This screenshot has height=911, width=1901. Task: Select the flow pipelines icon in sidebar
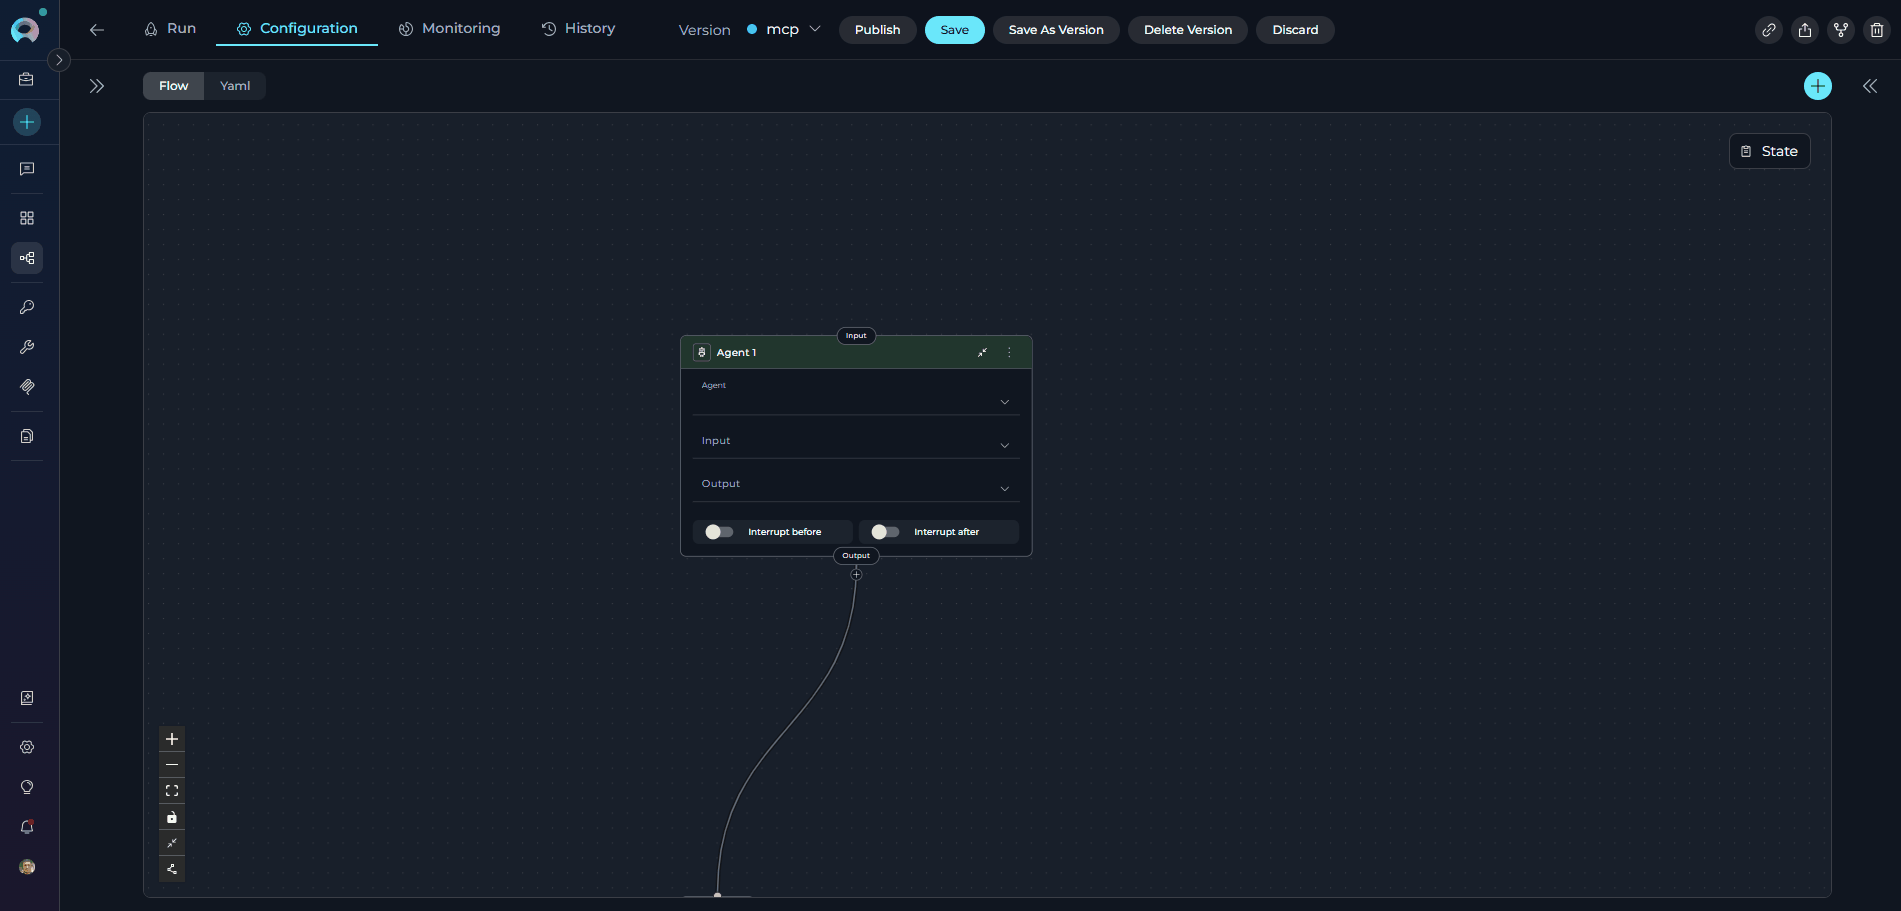click(27, 258)
